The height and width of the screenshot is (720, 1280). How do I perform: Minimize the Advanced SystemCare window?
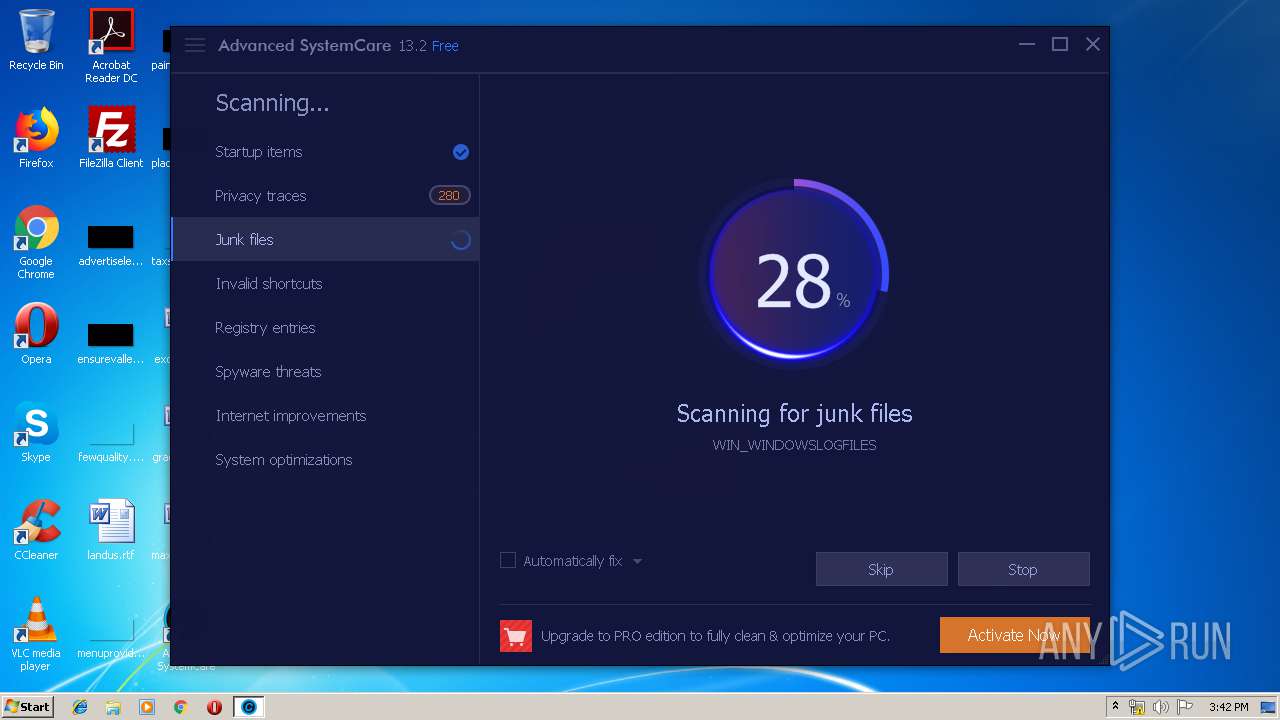click(1027, 45)
